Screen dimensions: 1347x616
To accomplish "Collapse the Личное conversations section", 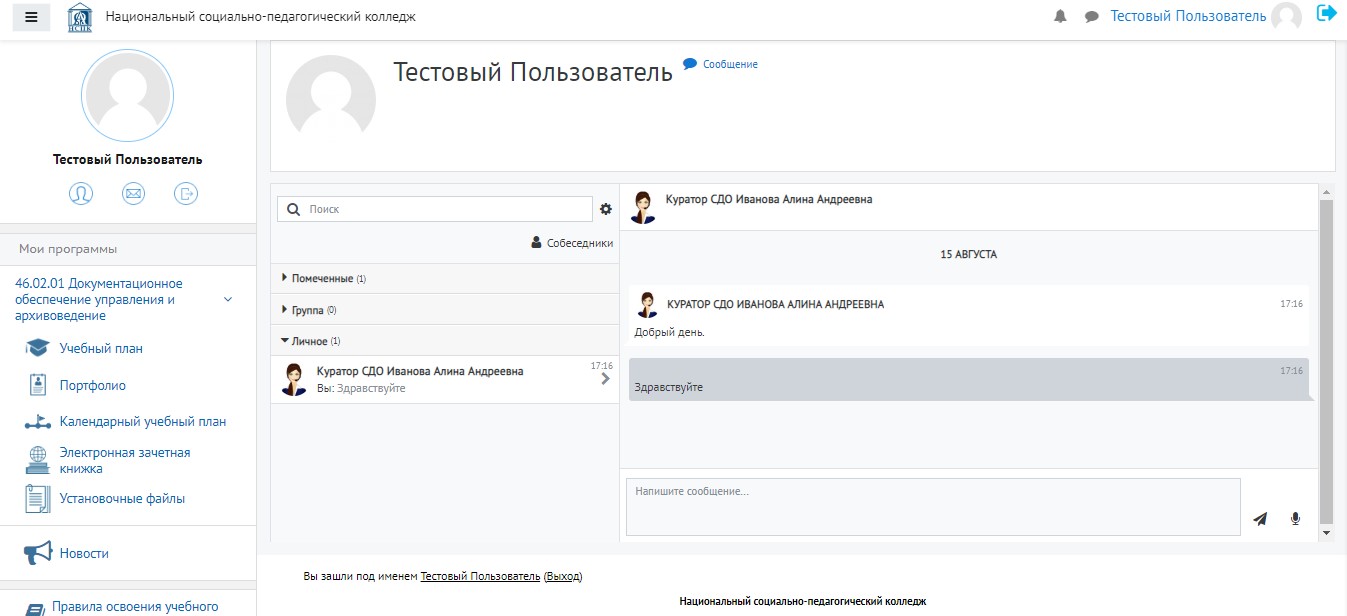I will coord(311,340).
